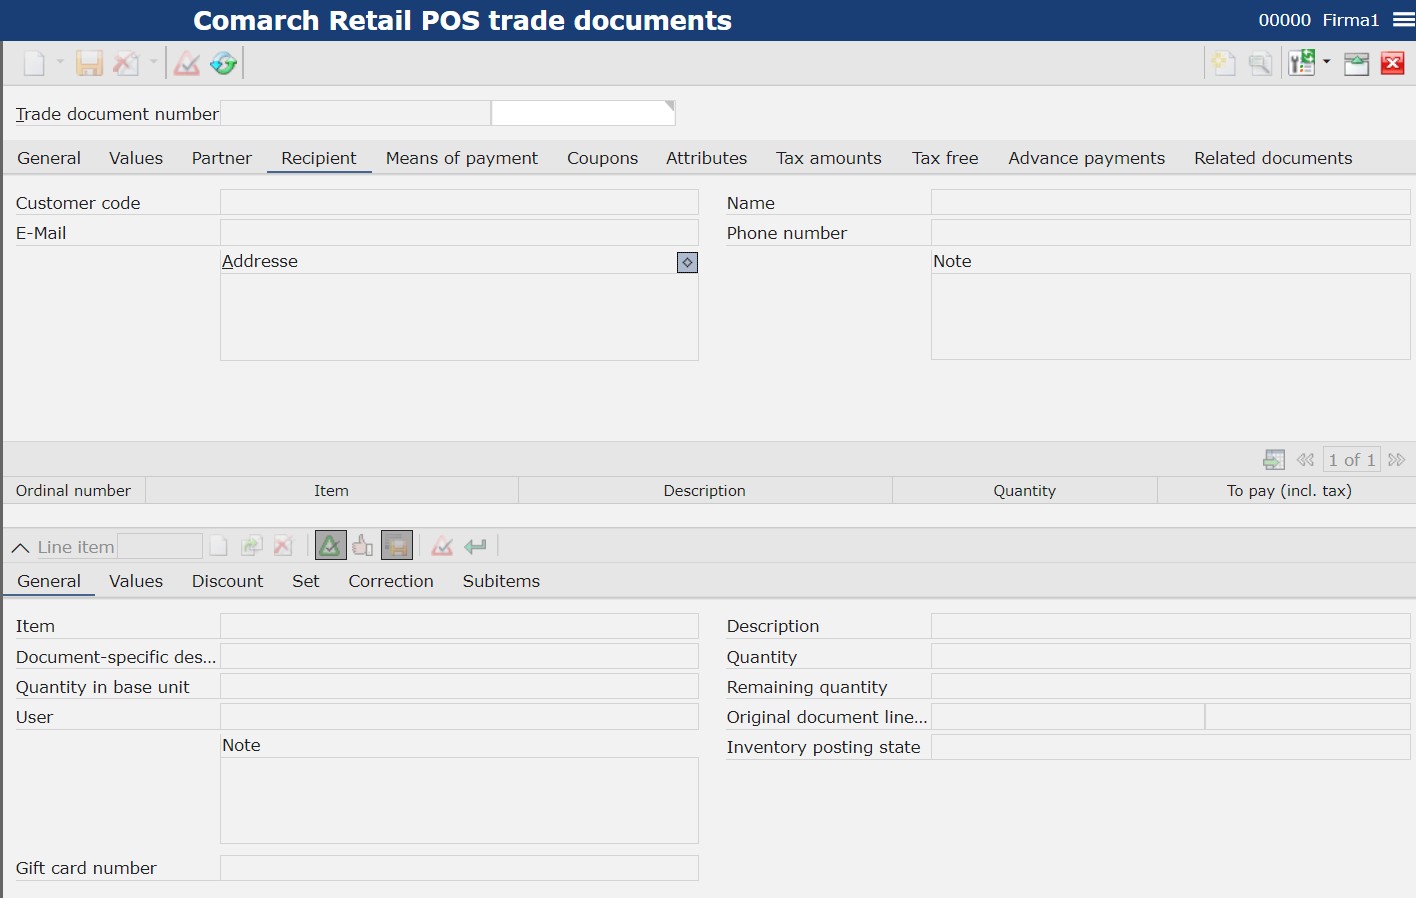
Task: Click the export table icon above grid
Action: point(1274,460)
